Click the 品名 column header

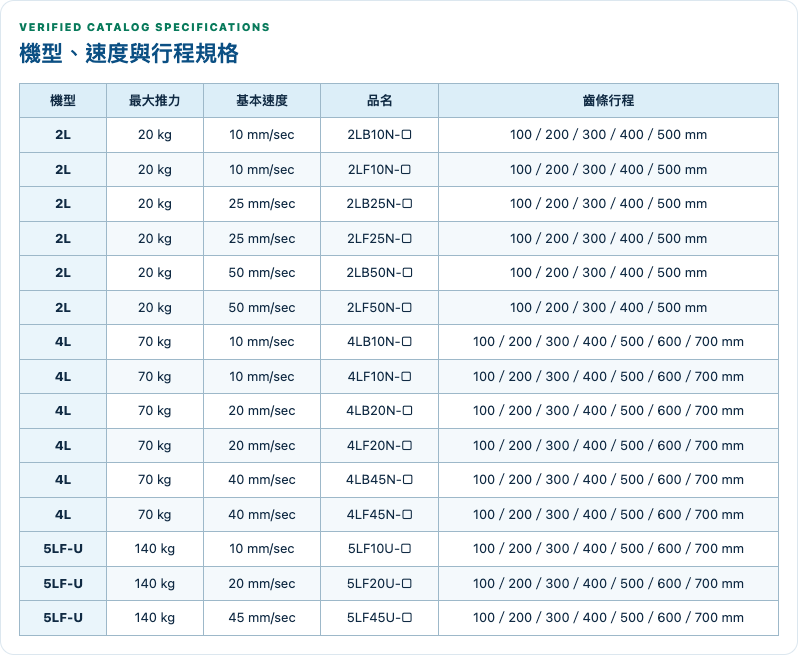[x=379, y=101]
